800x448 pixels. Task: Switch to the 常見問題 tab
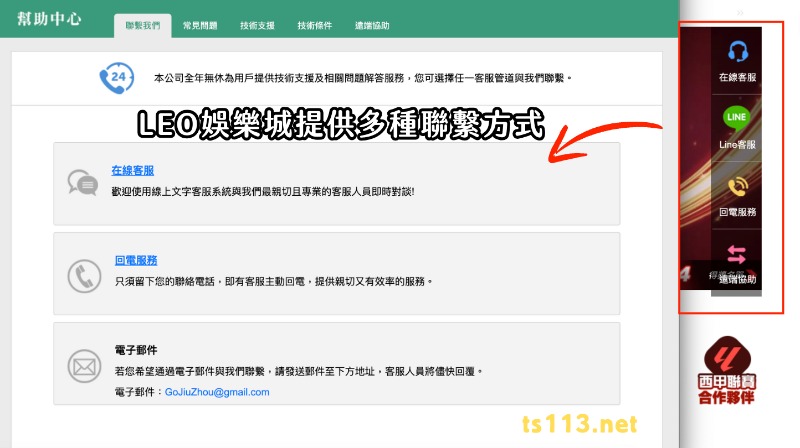tap(200, 26)
